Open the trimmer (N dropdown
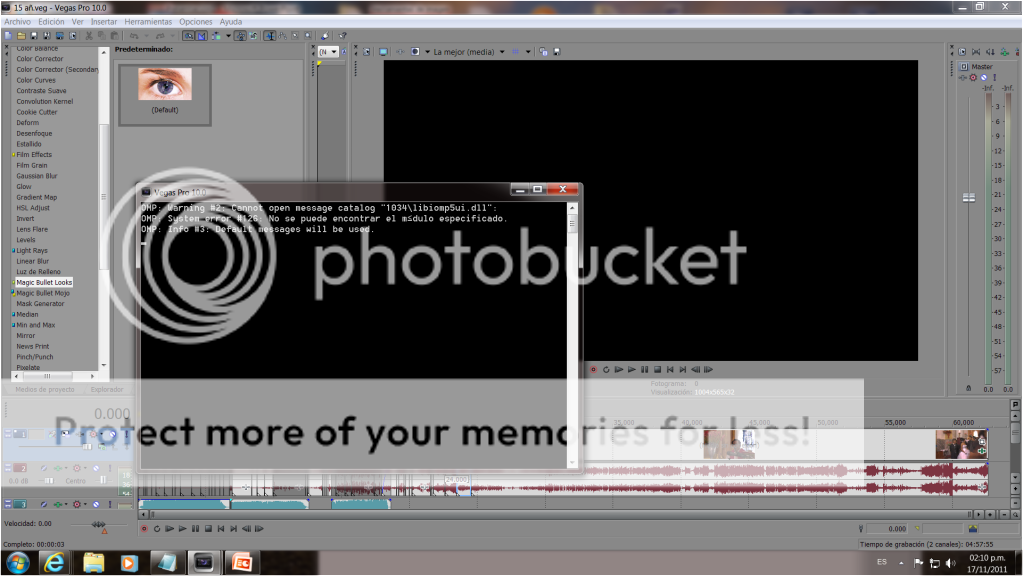The image size is (1023, 576). point(328,52)
